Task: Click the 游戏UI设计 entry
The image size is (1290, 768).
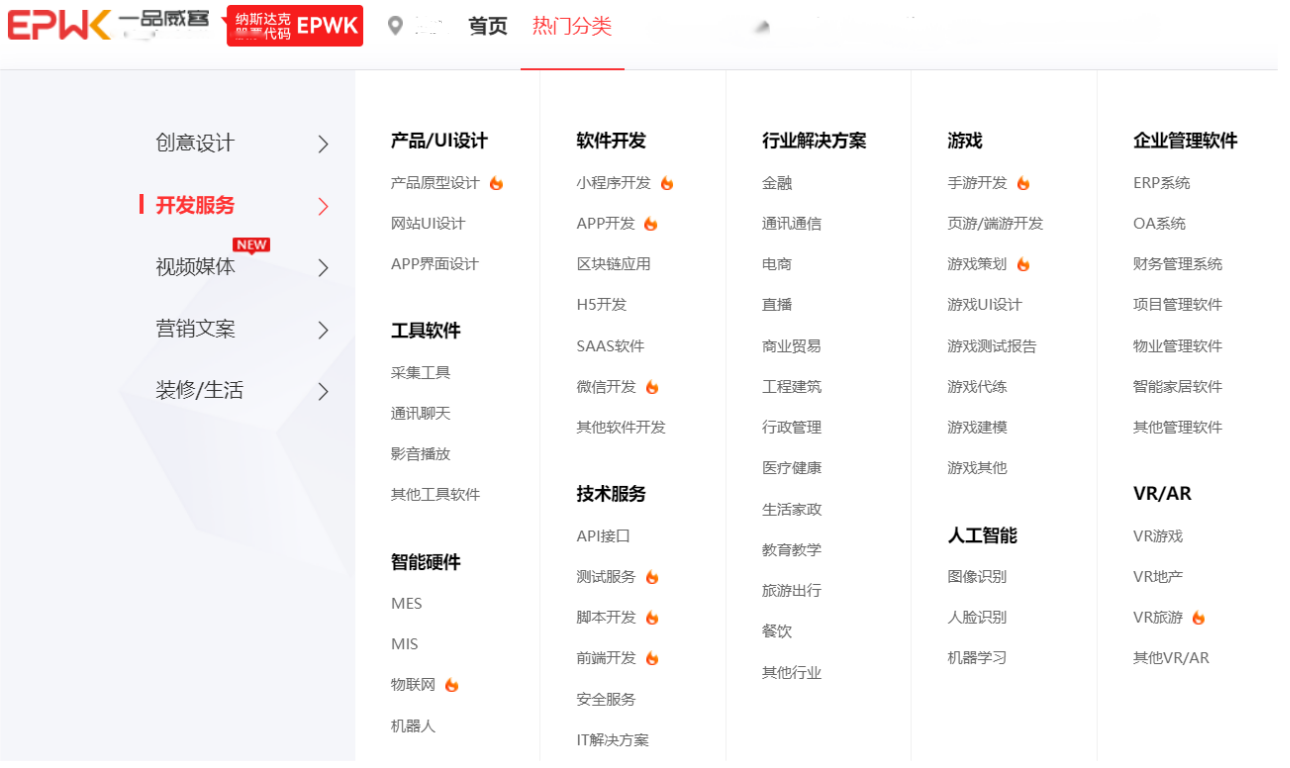Action: click(x=985, y=305)
